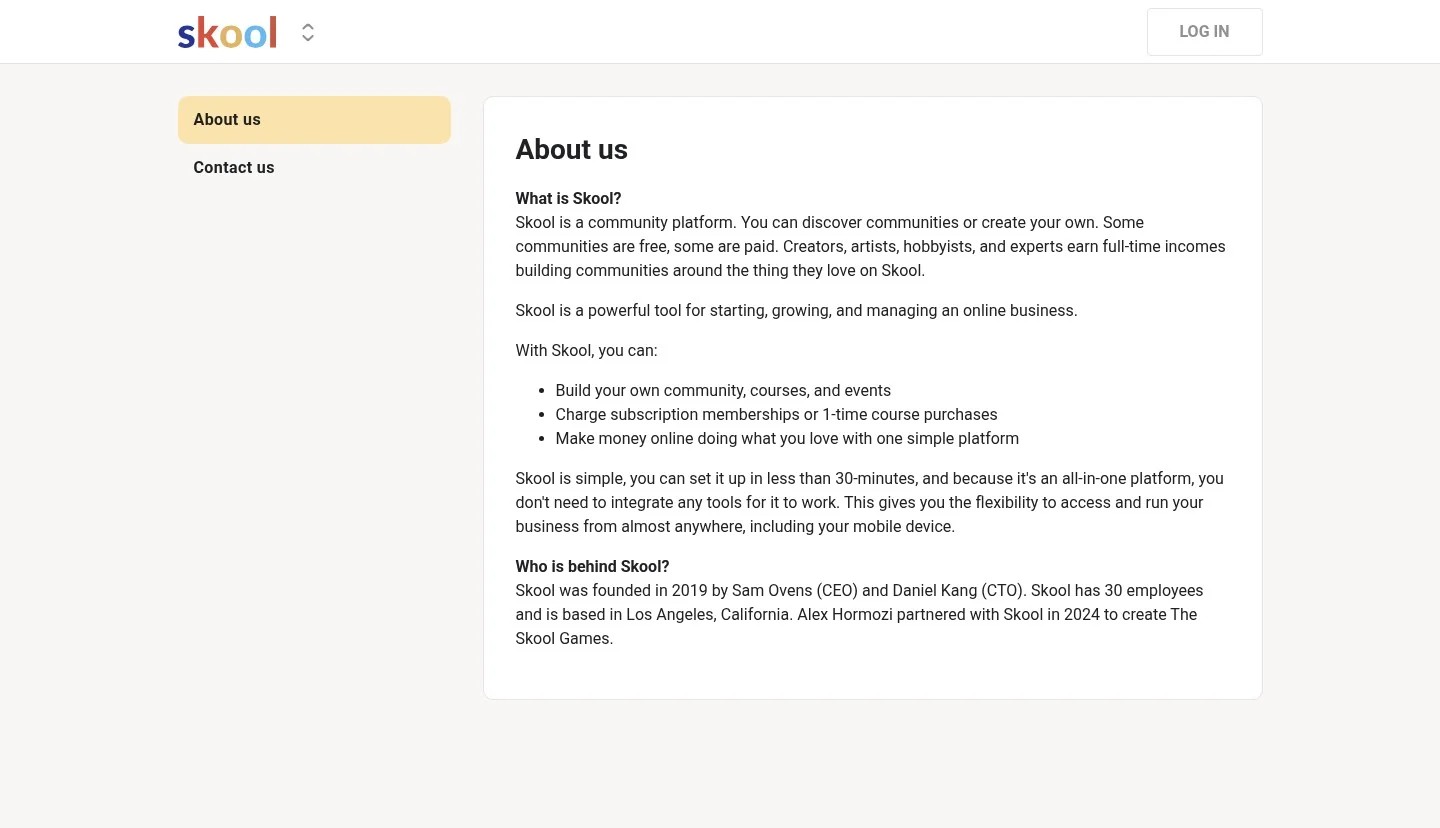Click the paragraph beginning "Skool is simple"
The height and width of the screenshot is (828, 1440).
pos(871,502)
